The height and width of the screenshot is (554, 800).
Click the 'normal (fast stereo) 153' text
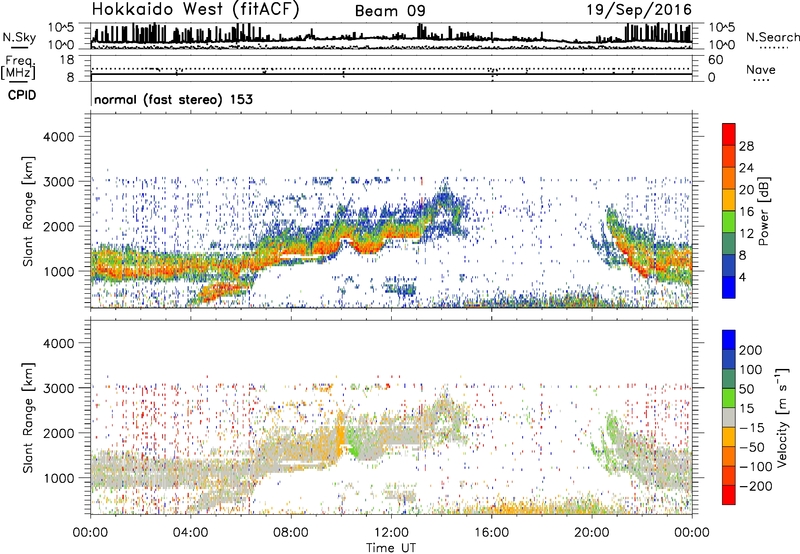173,99
